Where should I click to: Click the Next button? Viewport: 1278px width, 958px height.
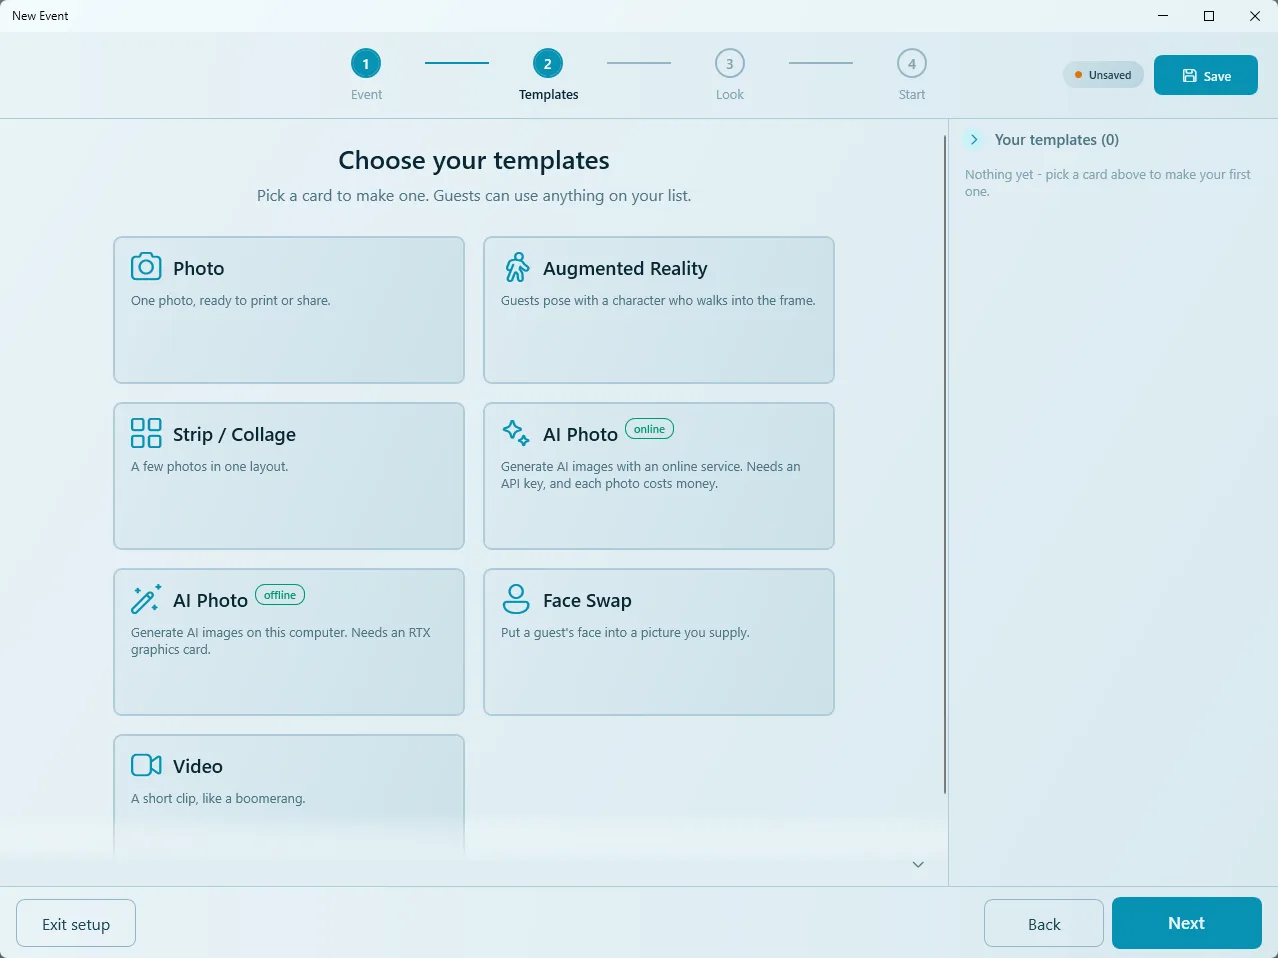tap(1187, 923)
